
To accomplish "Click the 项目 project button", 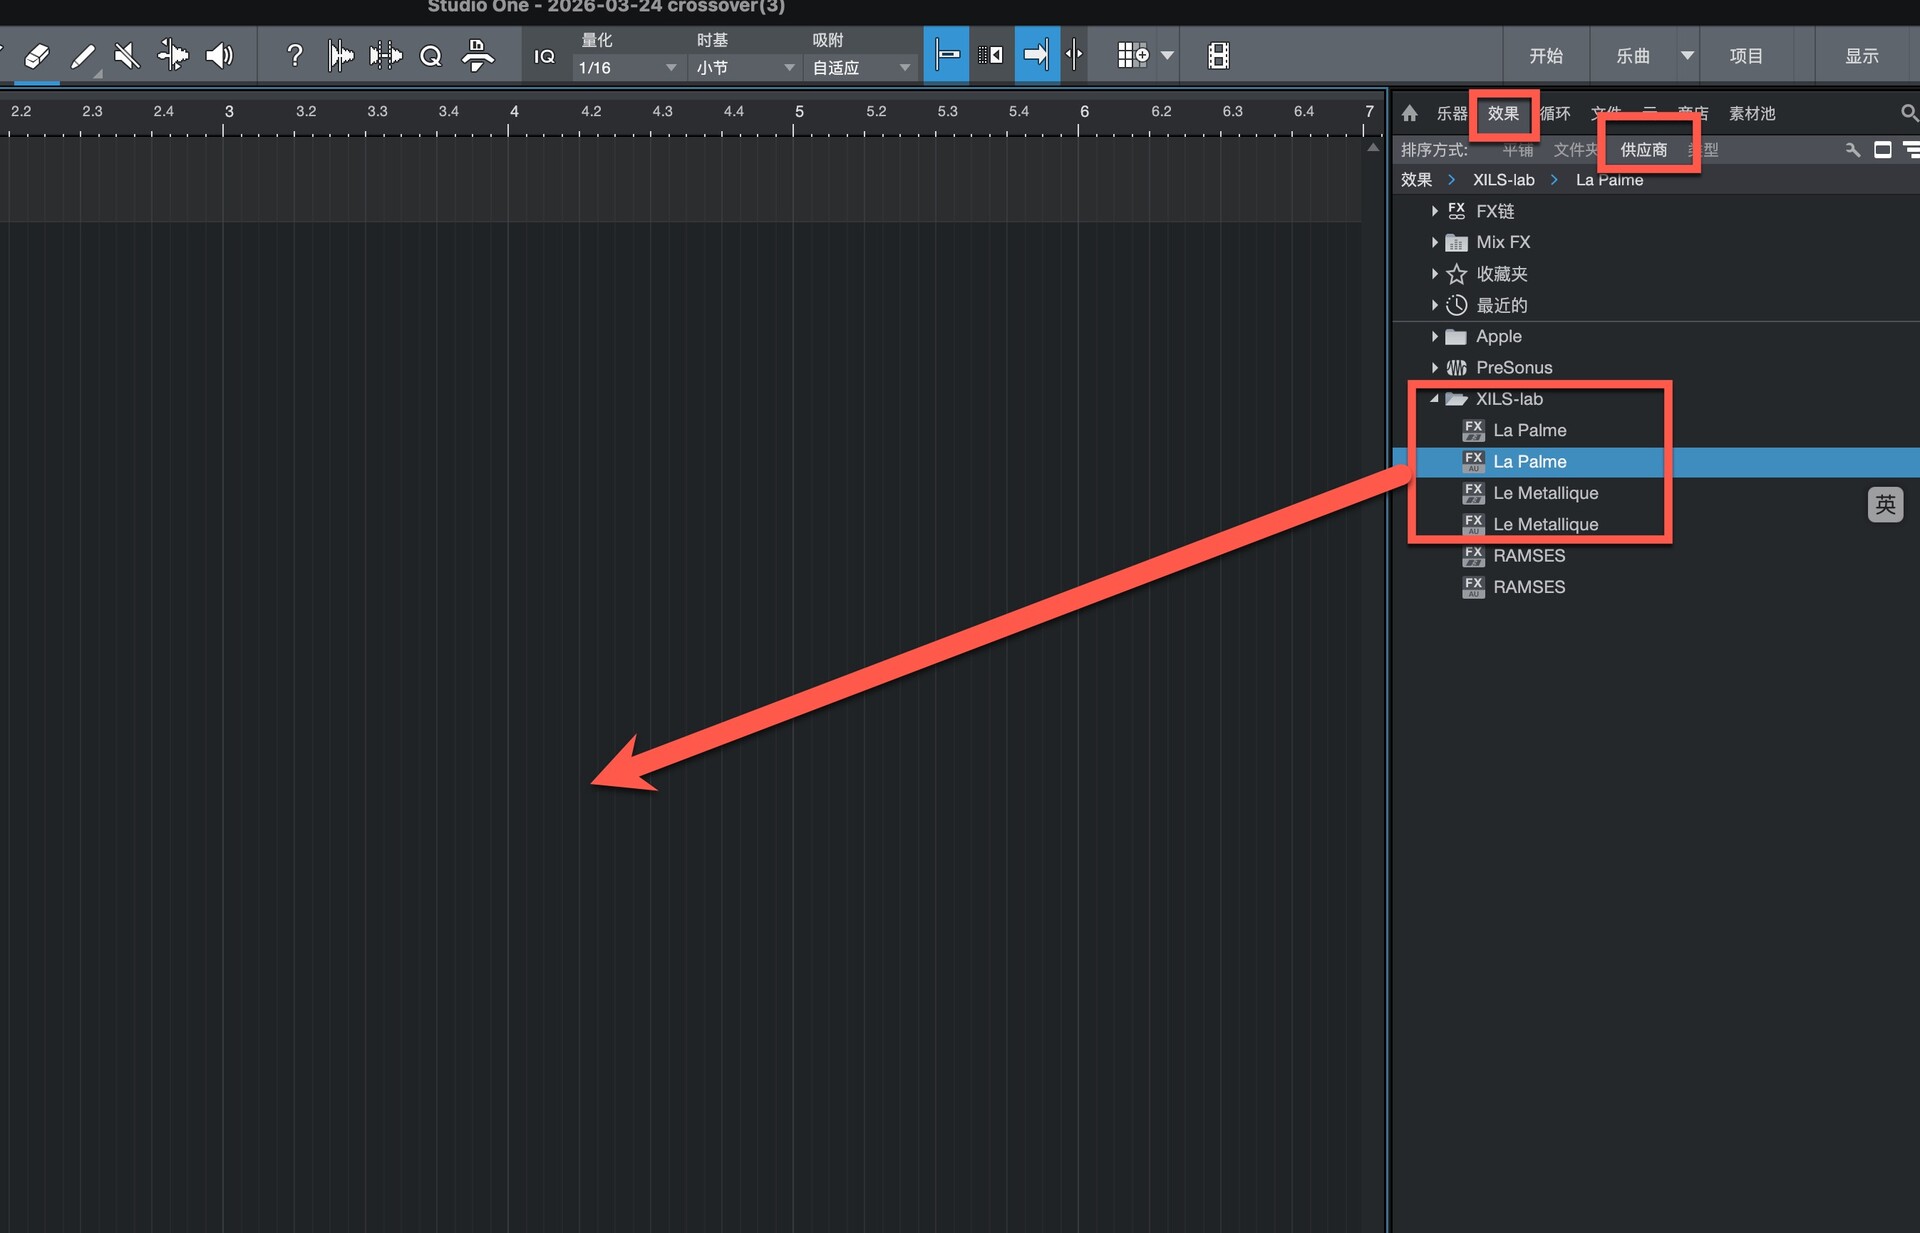I will (x=1746, y=56).
